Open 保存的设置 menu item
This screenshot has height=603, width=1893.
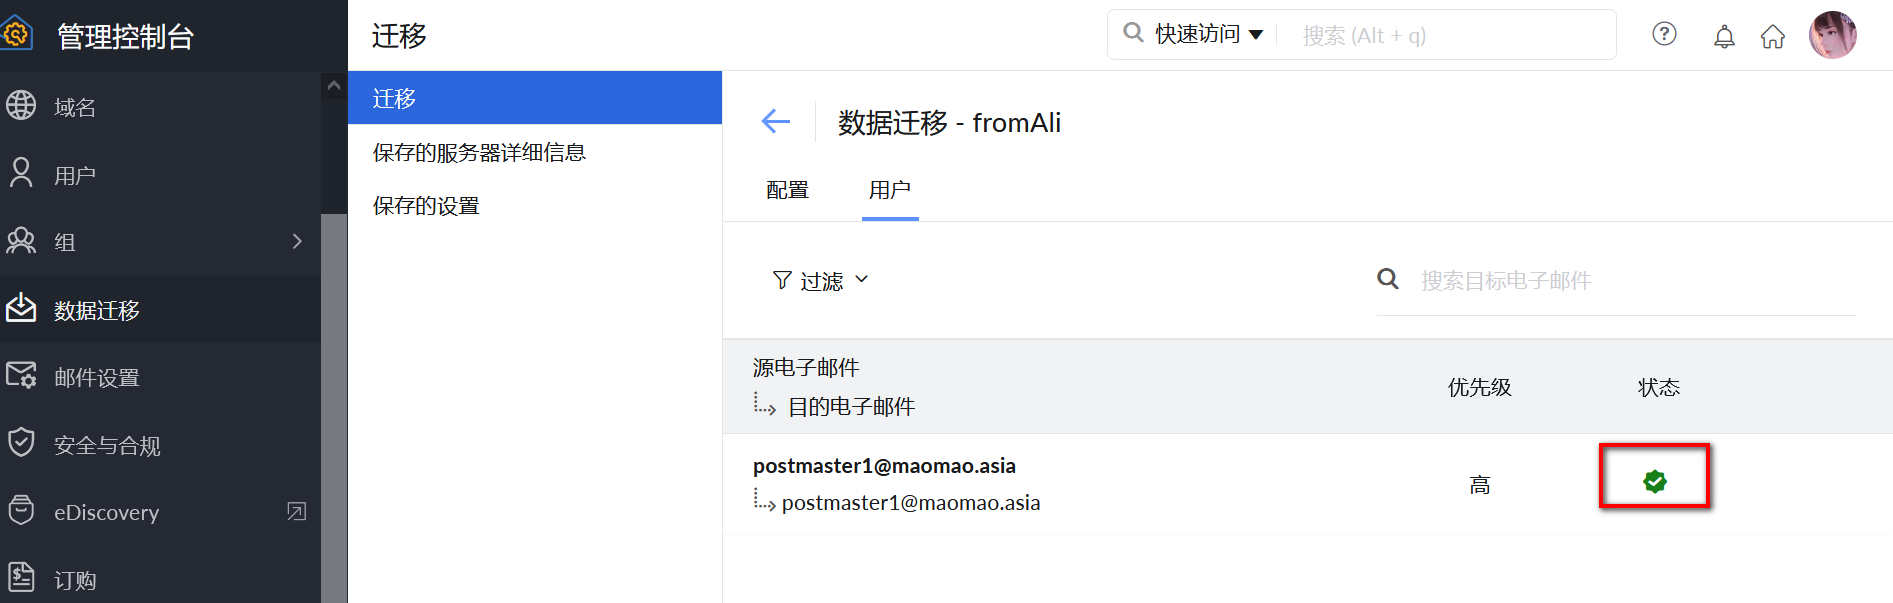[x=426, y=205]
